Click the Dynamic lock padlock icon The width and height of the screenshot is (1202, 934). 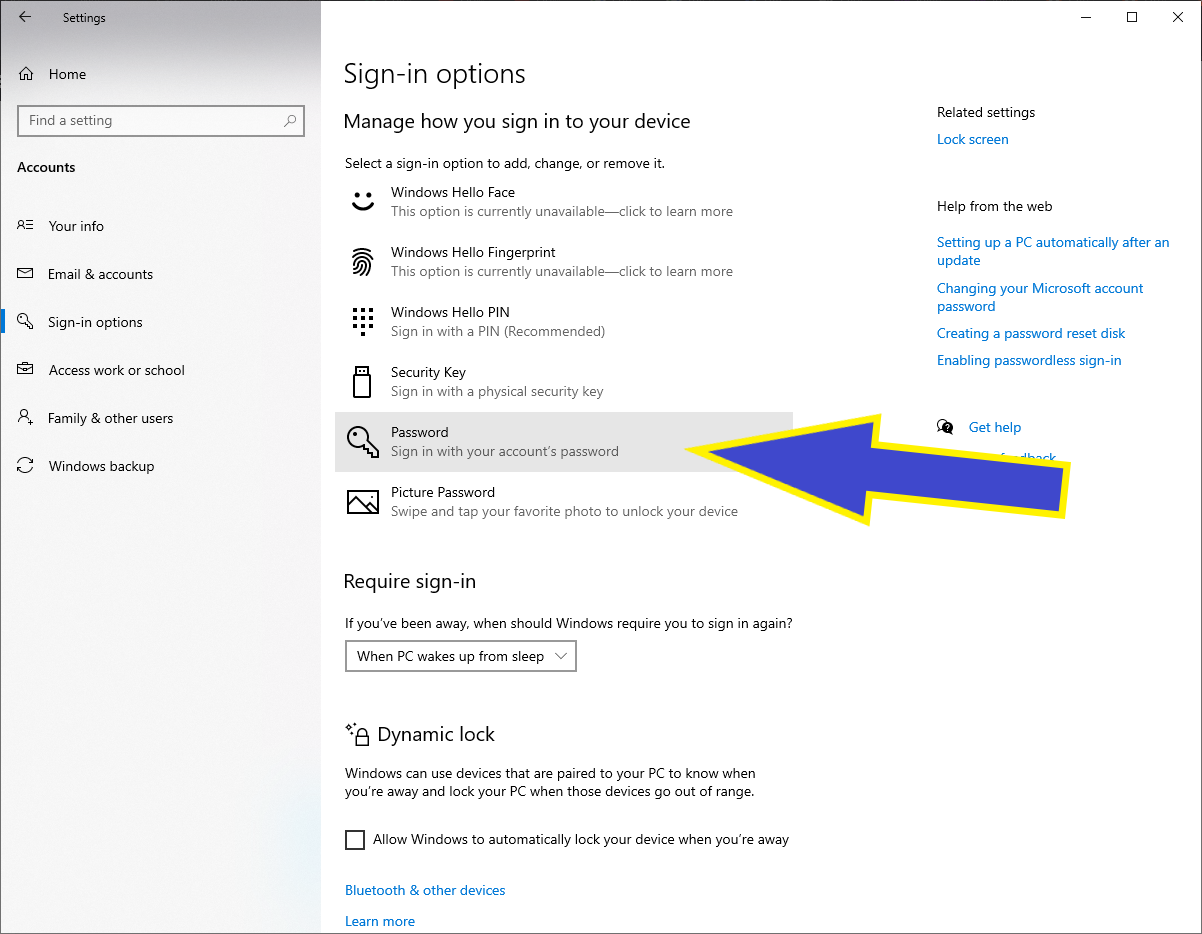coord(358,735)
